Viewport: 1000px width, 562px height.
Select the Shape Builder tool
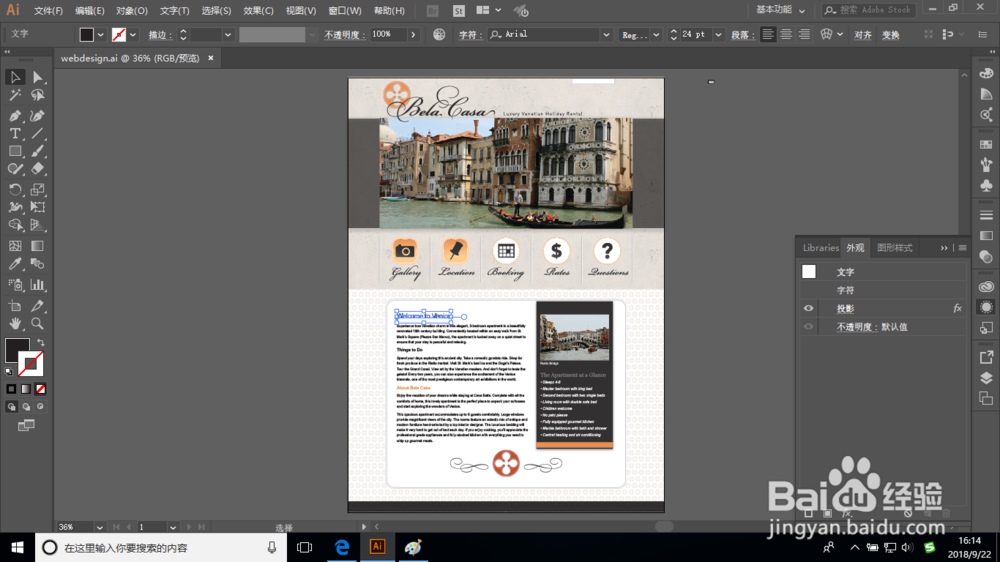click(x=15, y=225)
